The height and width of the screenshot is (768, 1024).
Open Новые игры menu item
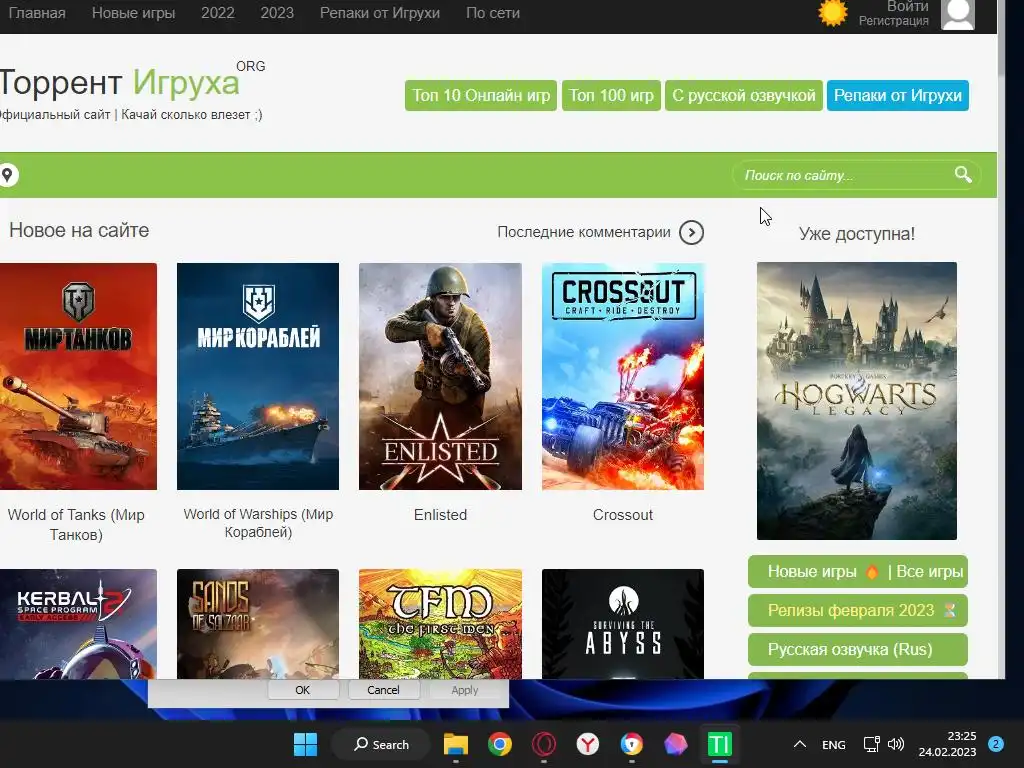tap(133, 13)
